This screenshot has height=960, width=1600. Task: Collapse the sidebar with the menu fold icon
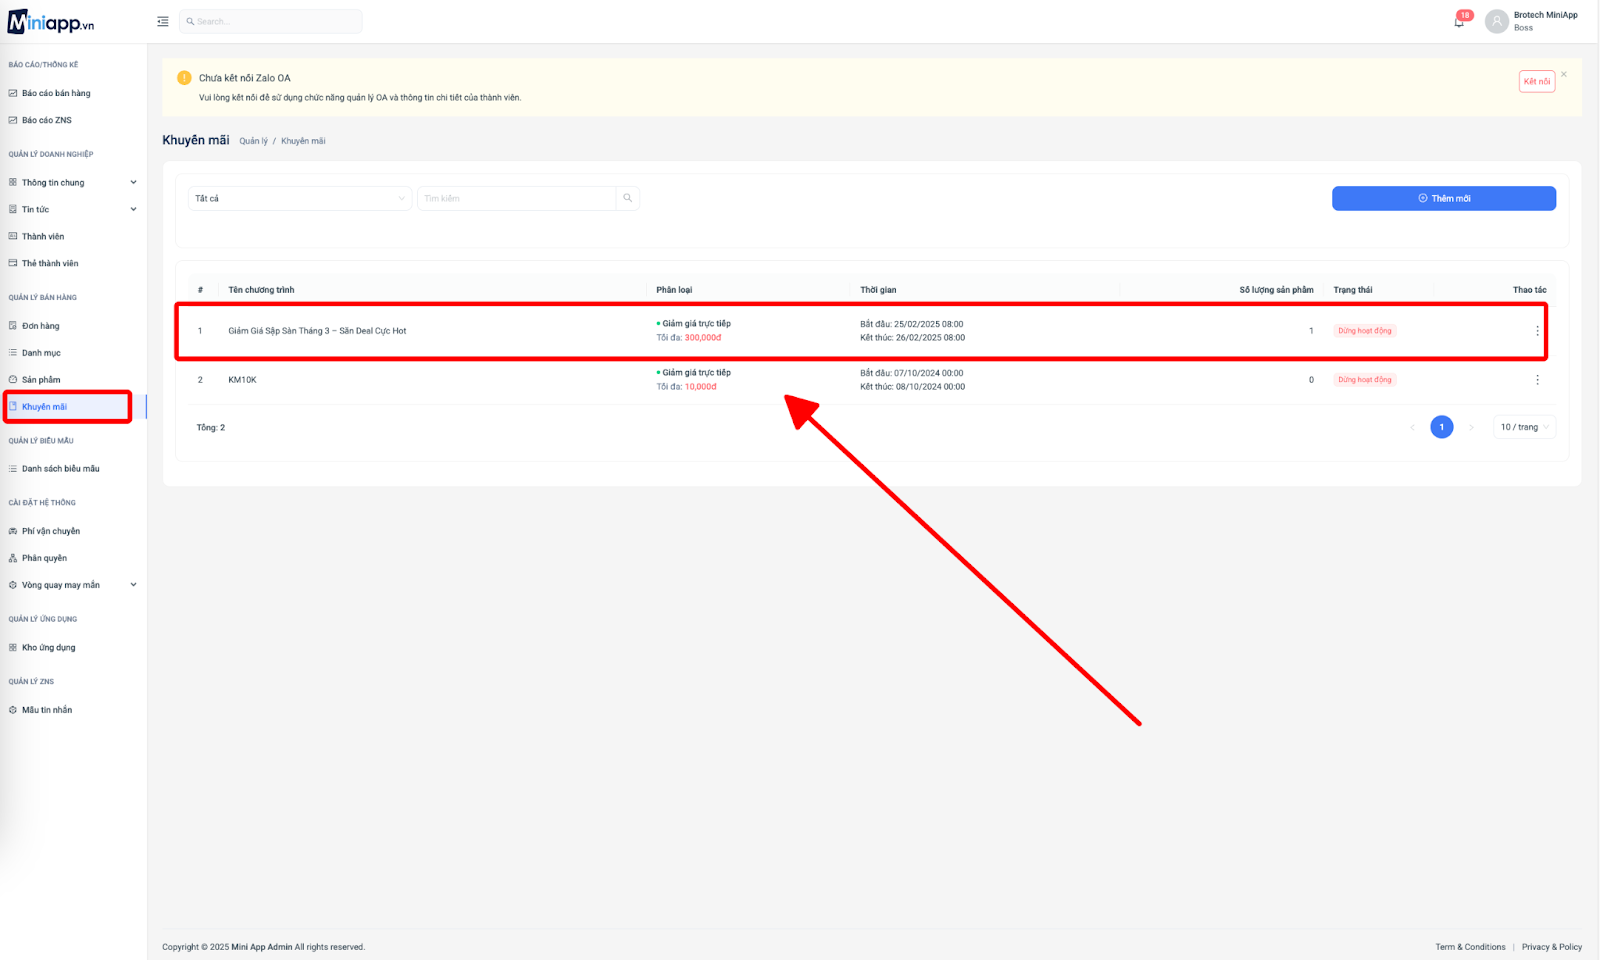point(163,21)
